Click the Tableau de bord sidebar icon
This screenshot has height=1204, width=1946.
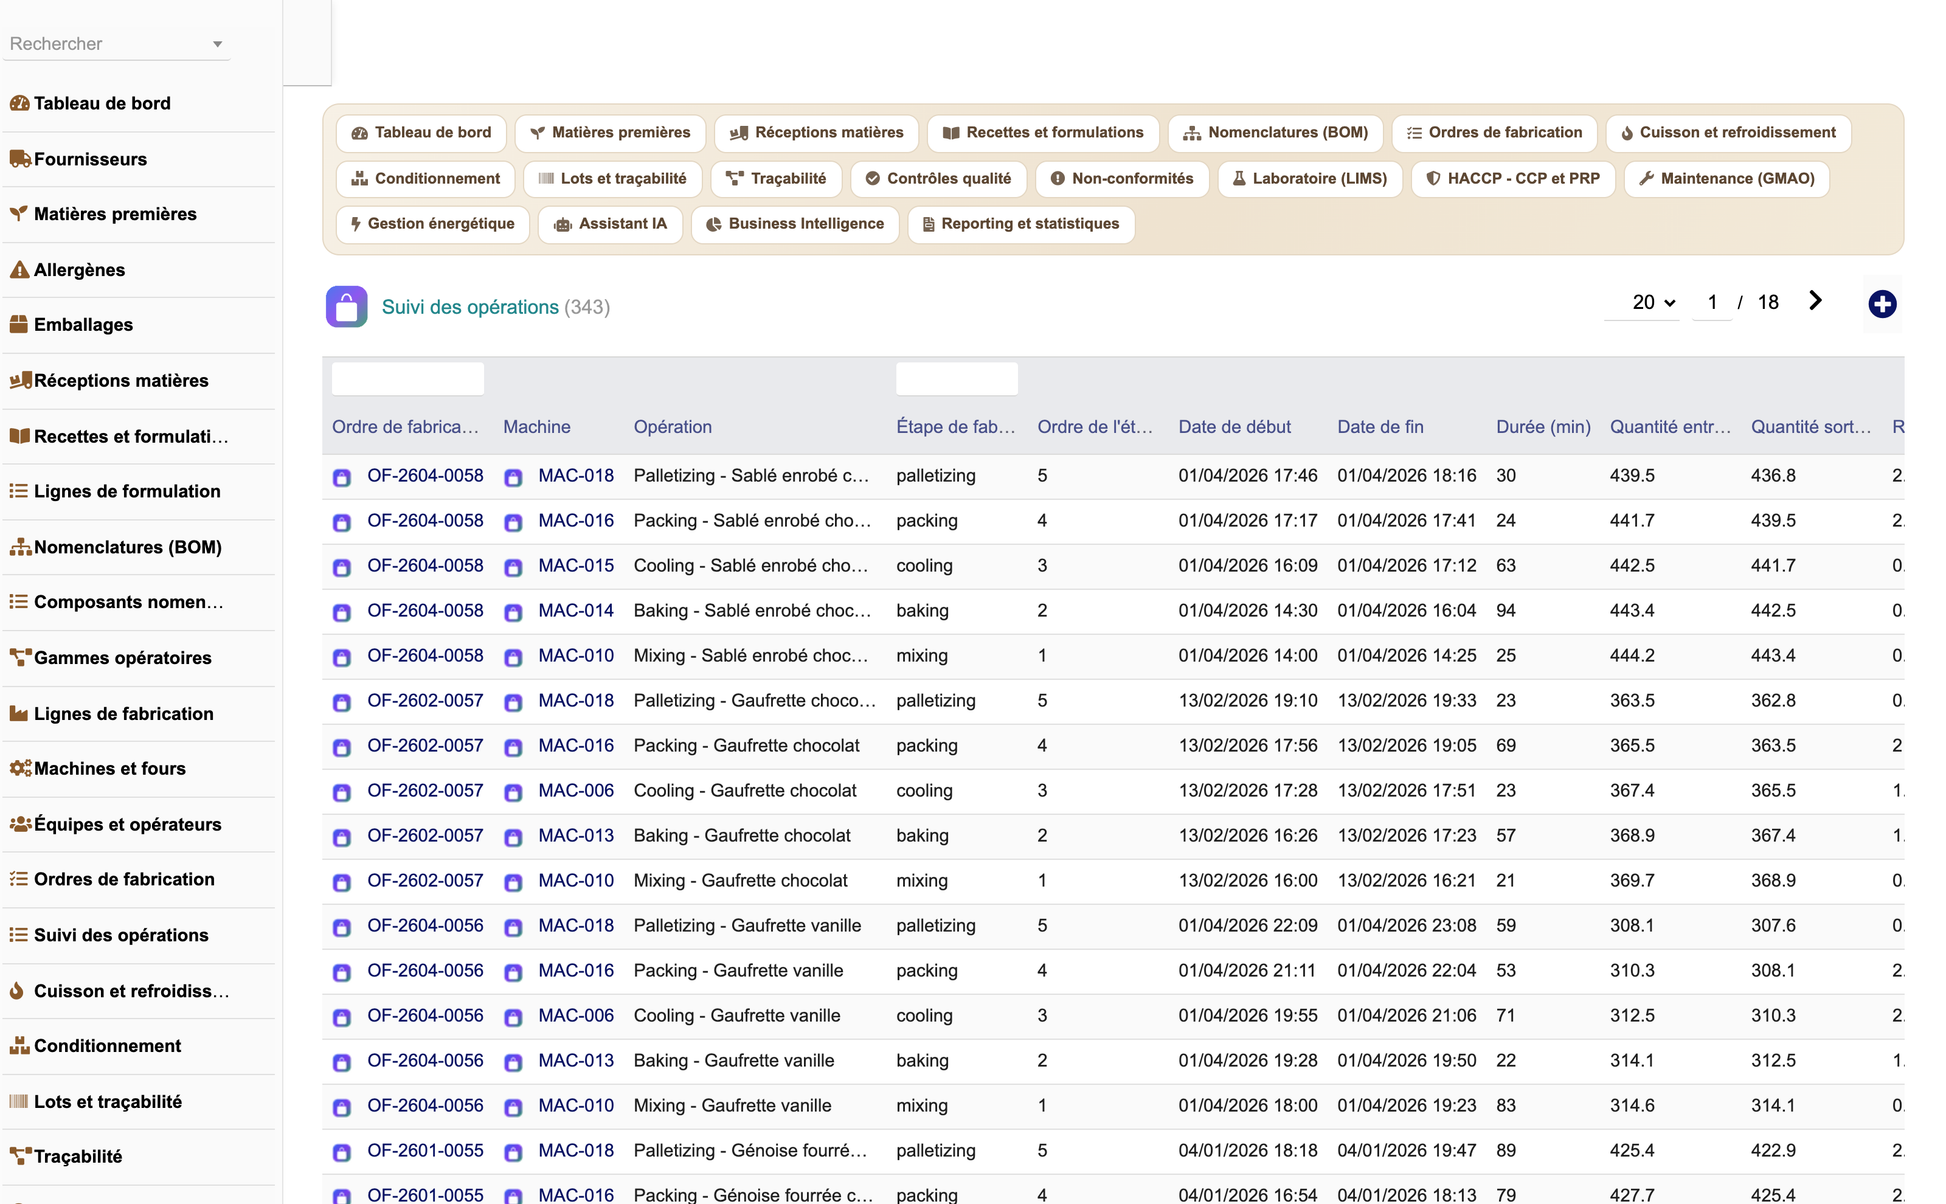[x=19, y=103]
